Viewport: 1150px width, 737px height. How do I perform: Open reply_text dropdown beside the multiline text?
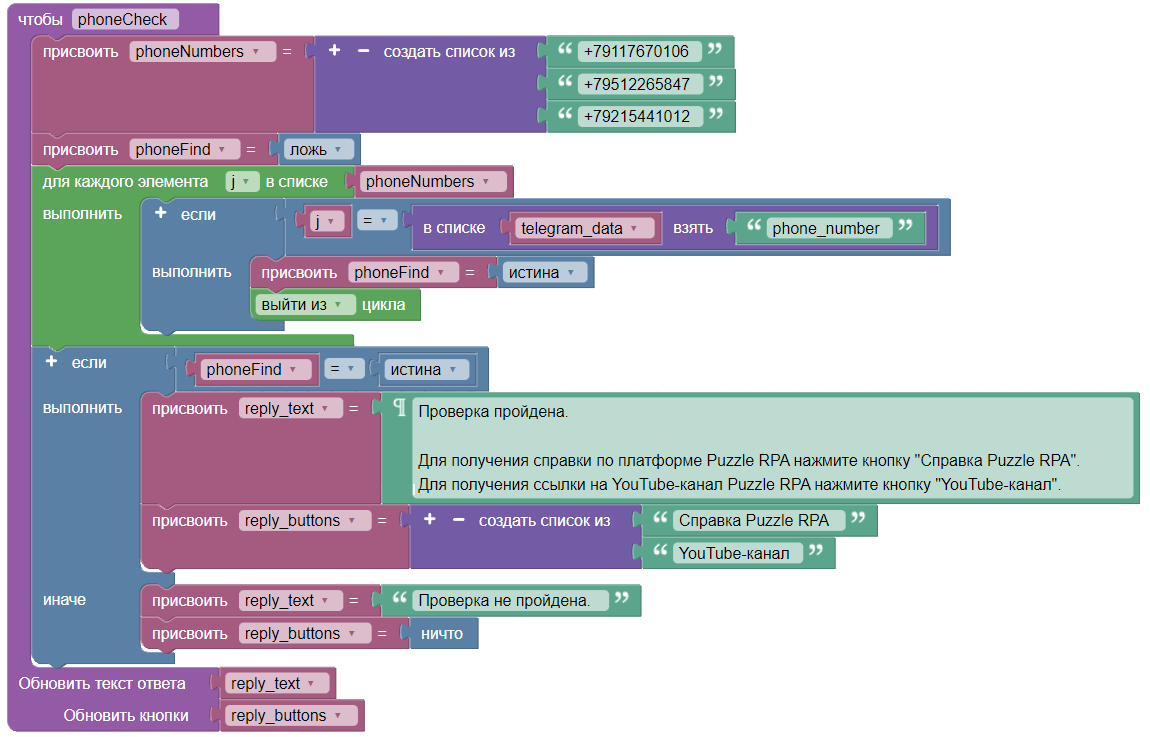[x=290, y=408]
